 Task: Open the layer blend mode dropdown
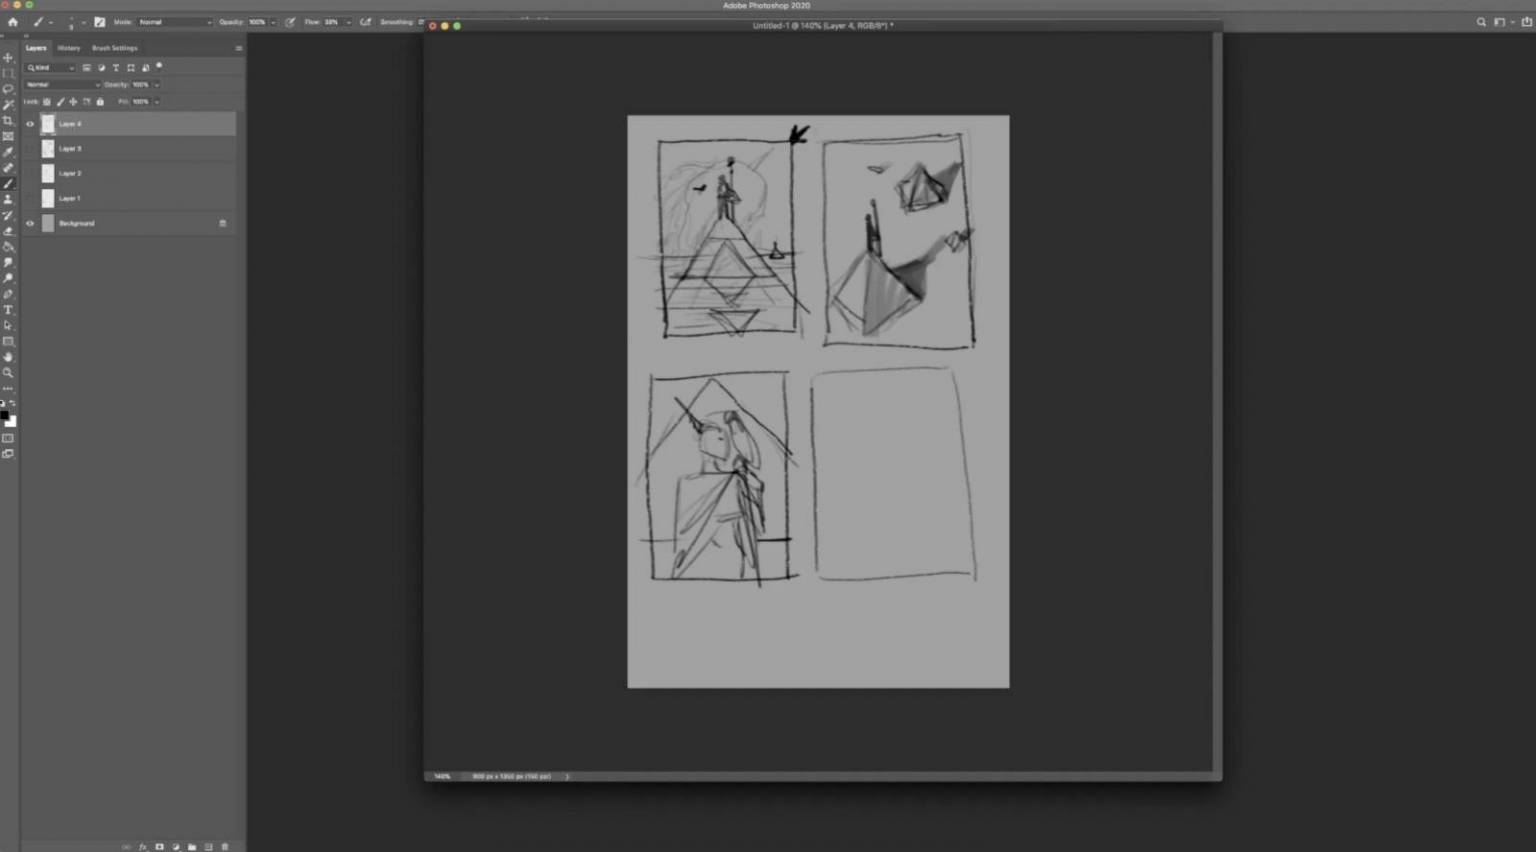point(62,85)
